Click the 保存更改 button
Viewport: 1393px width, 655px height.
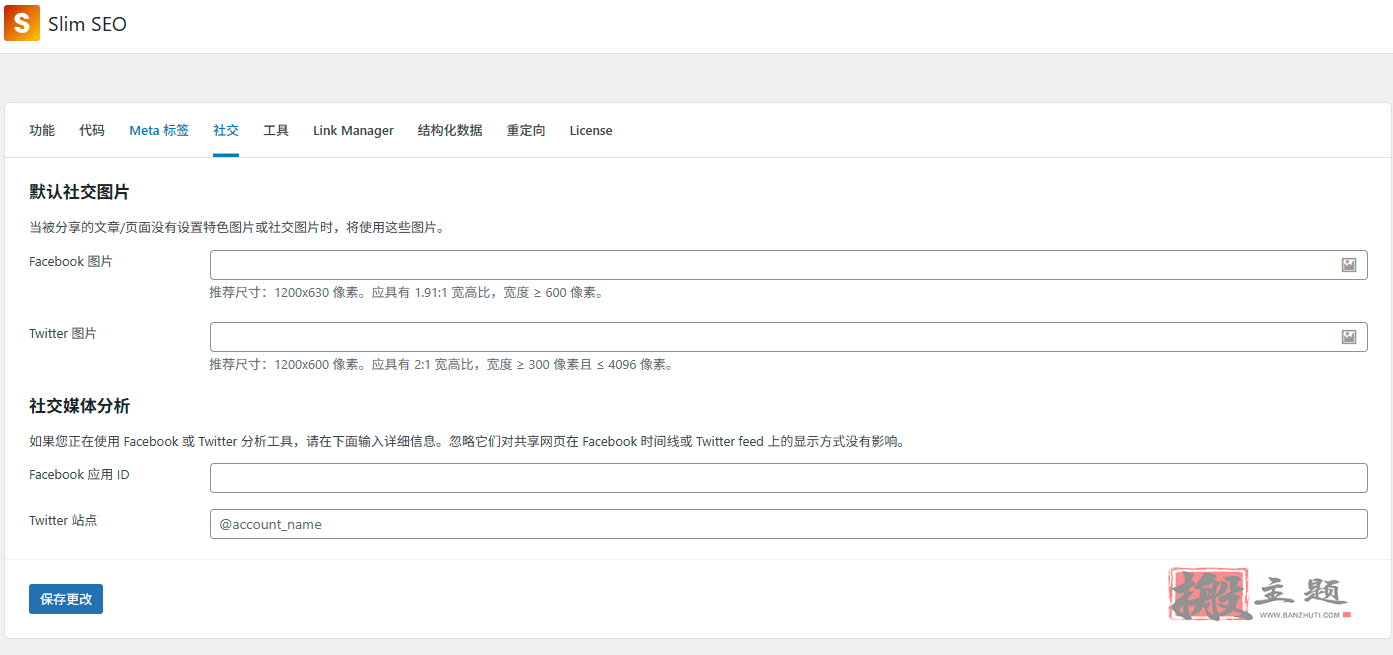[x=66, y=599]
